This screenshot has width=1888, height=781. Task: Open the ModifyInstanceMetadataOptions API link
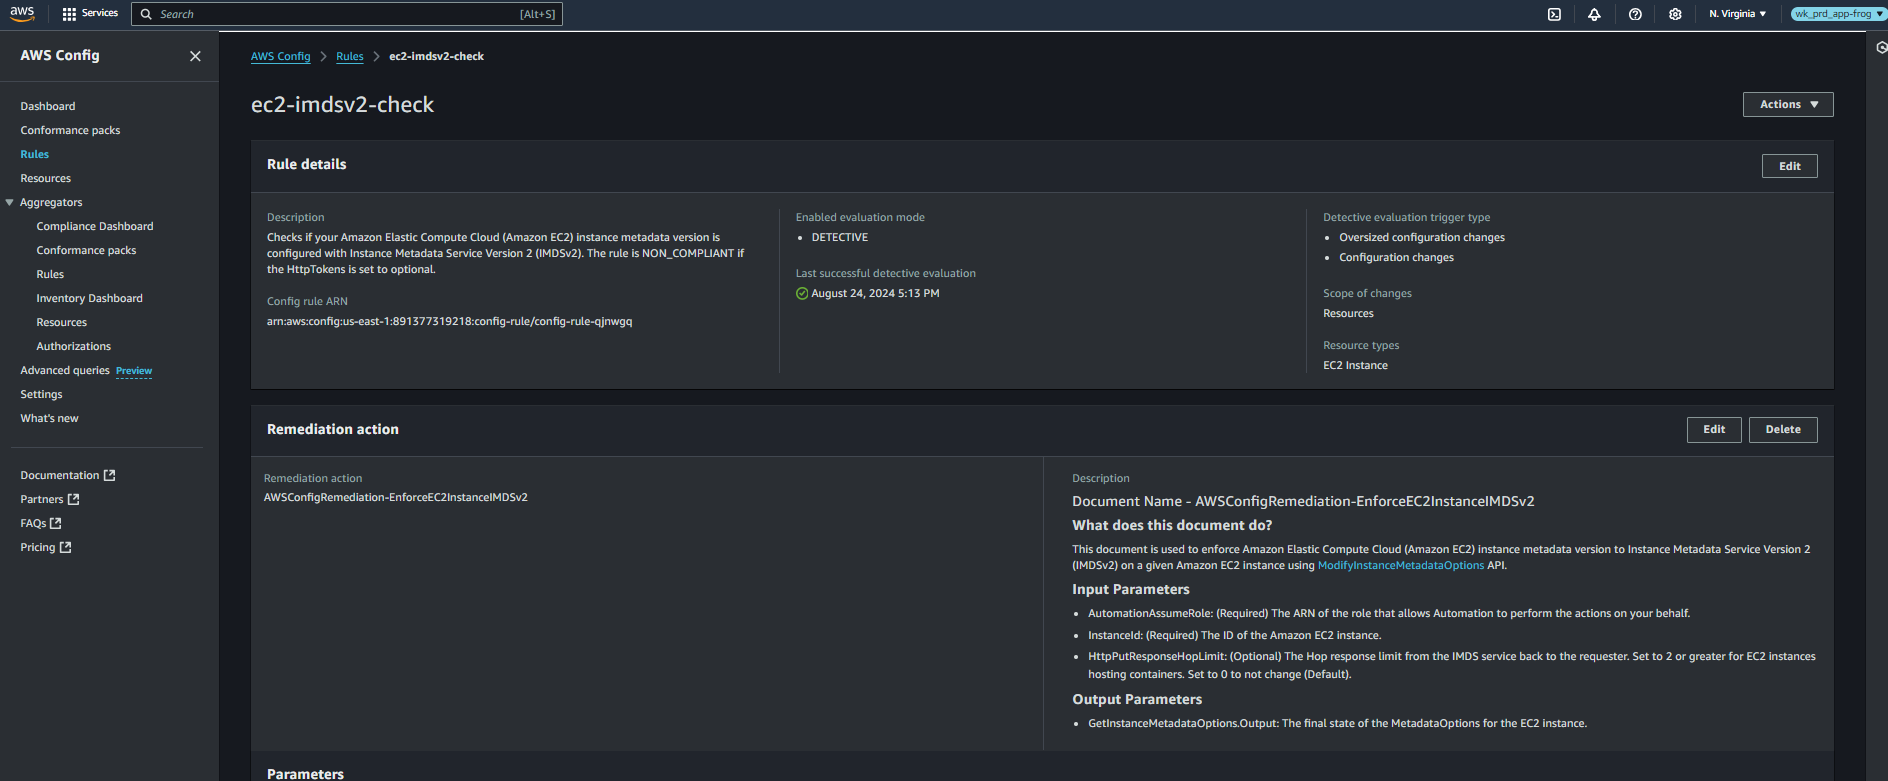[1400, 565]
